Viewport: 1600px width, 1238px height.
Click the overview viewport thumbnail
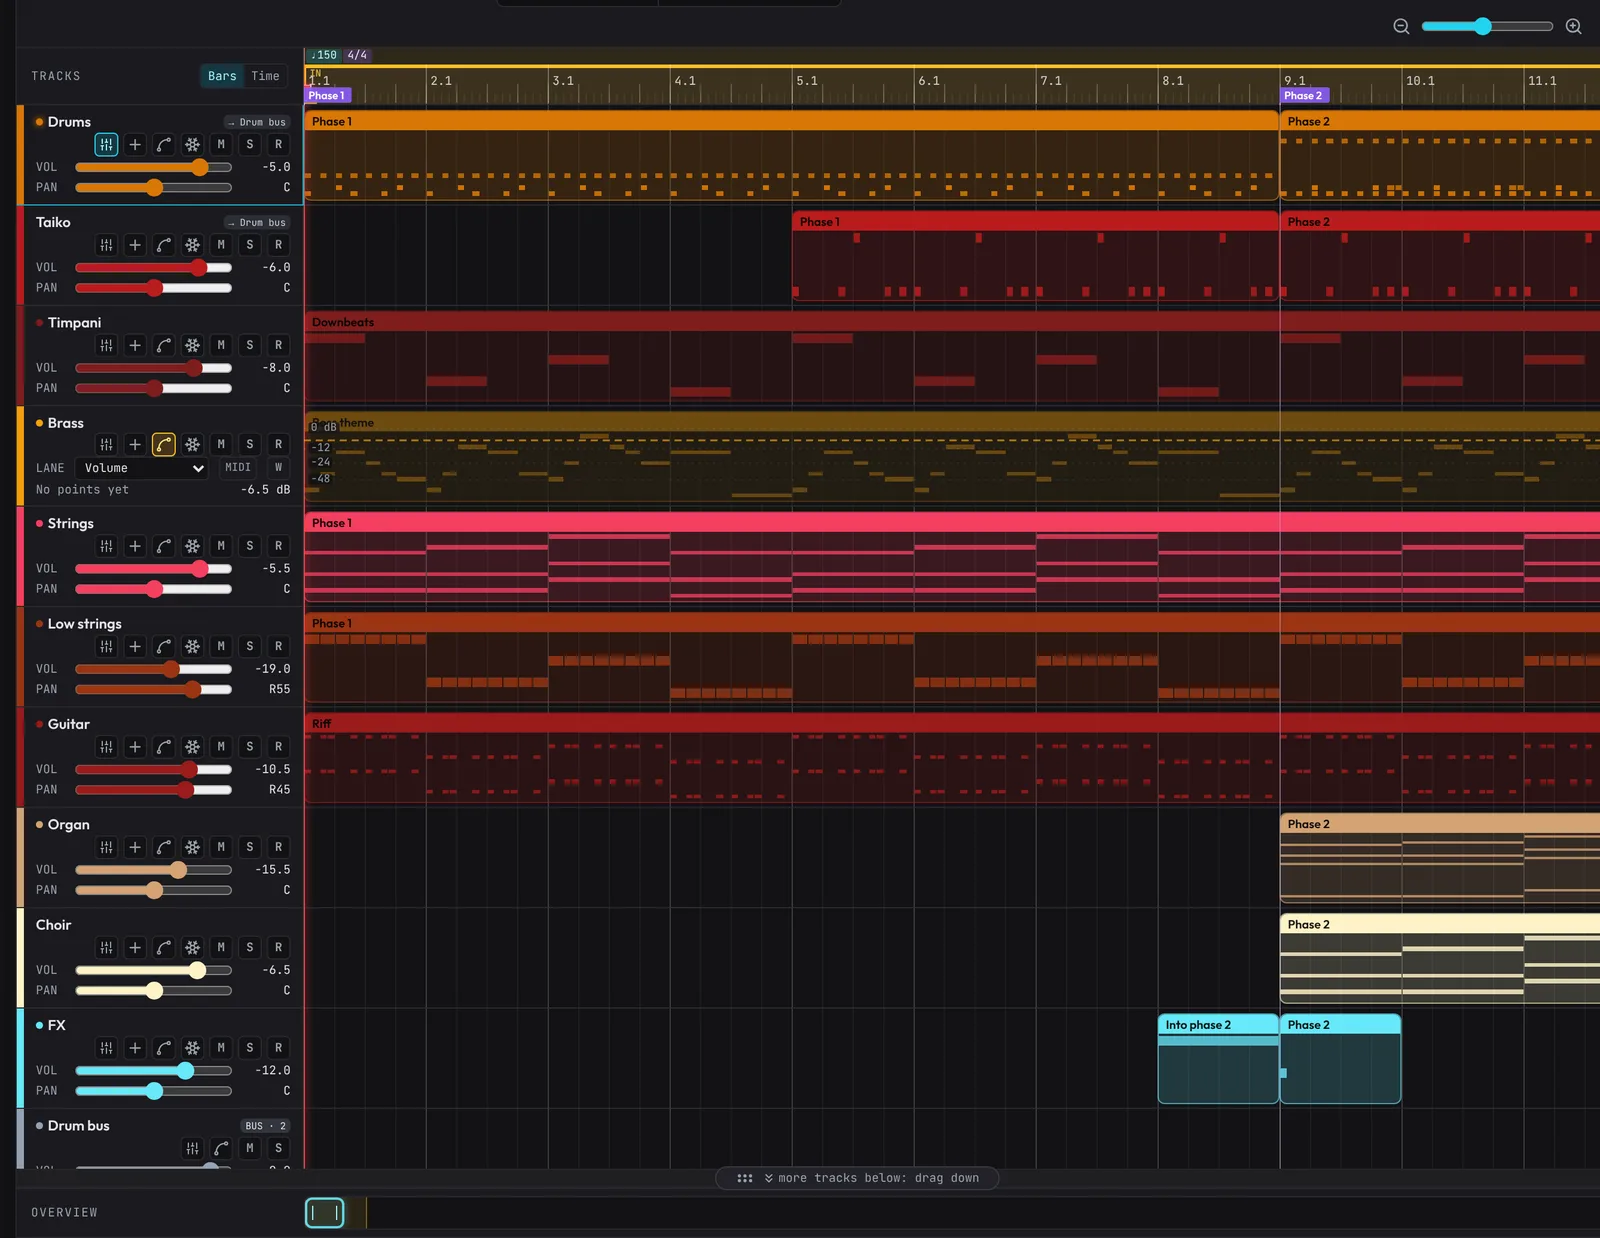(324, 1213)
